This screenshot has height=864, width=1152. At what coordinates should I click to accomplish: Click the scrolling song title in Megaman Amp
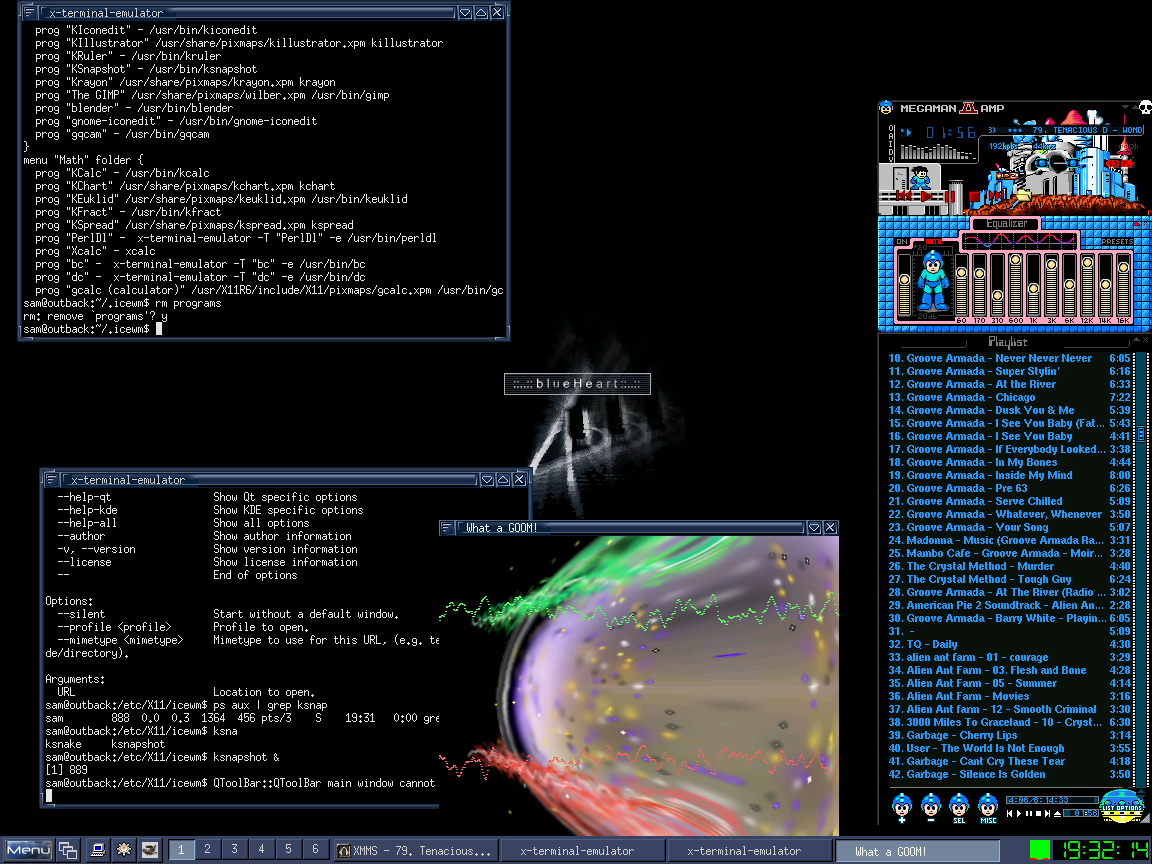1065,130
